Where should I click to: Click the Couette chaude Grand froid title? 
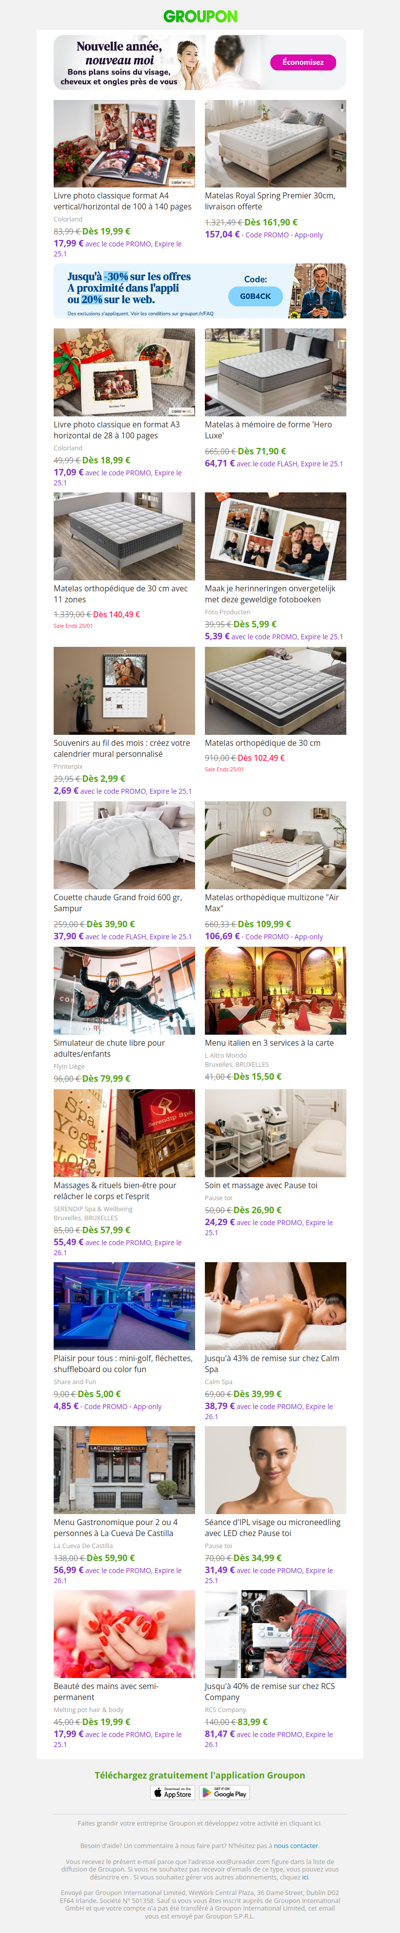coord(118,903)
